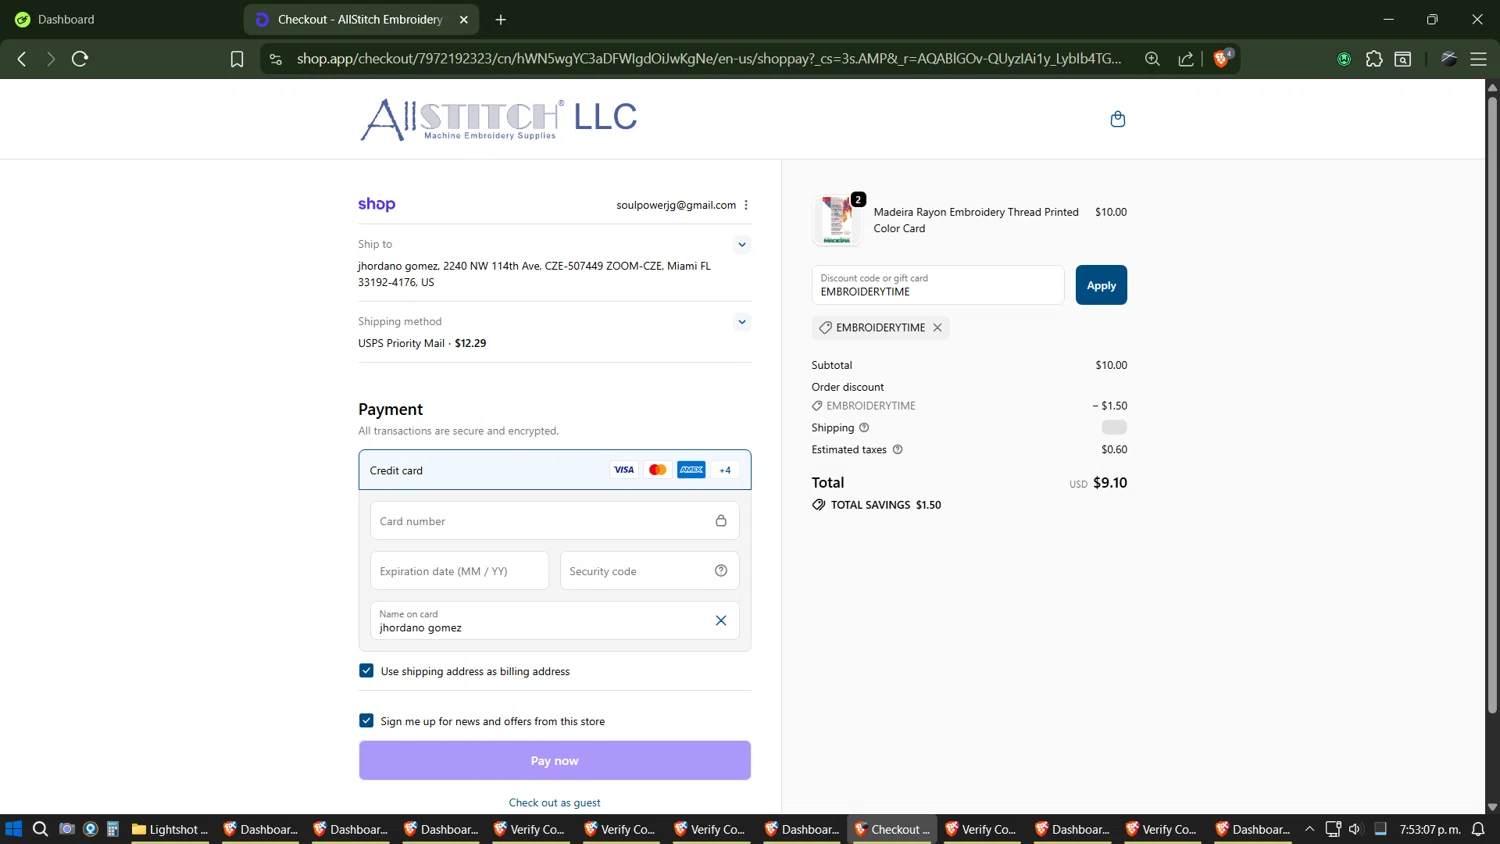
Task: Open the browser main hamburger menu
Action: coord(1478,59)
